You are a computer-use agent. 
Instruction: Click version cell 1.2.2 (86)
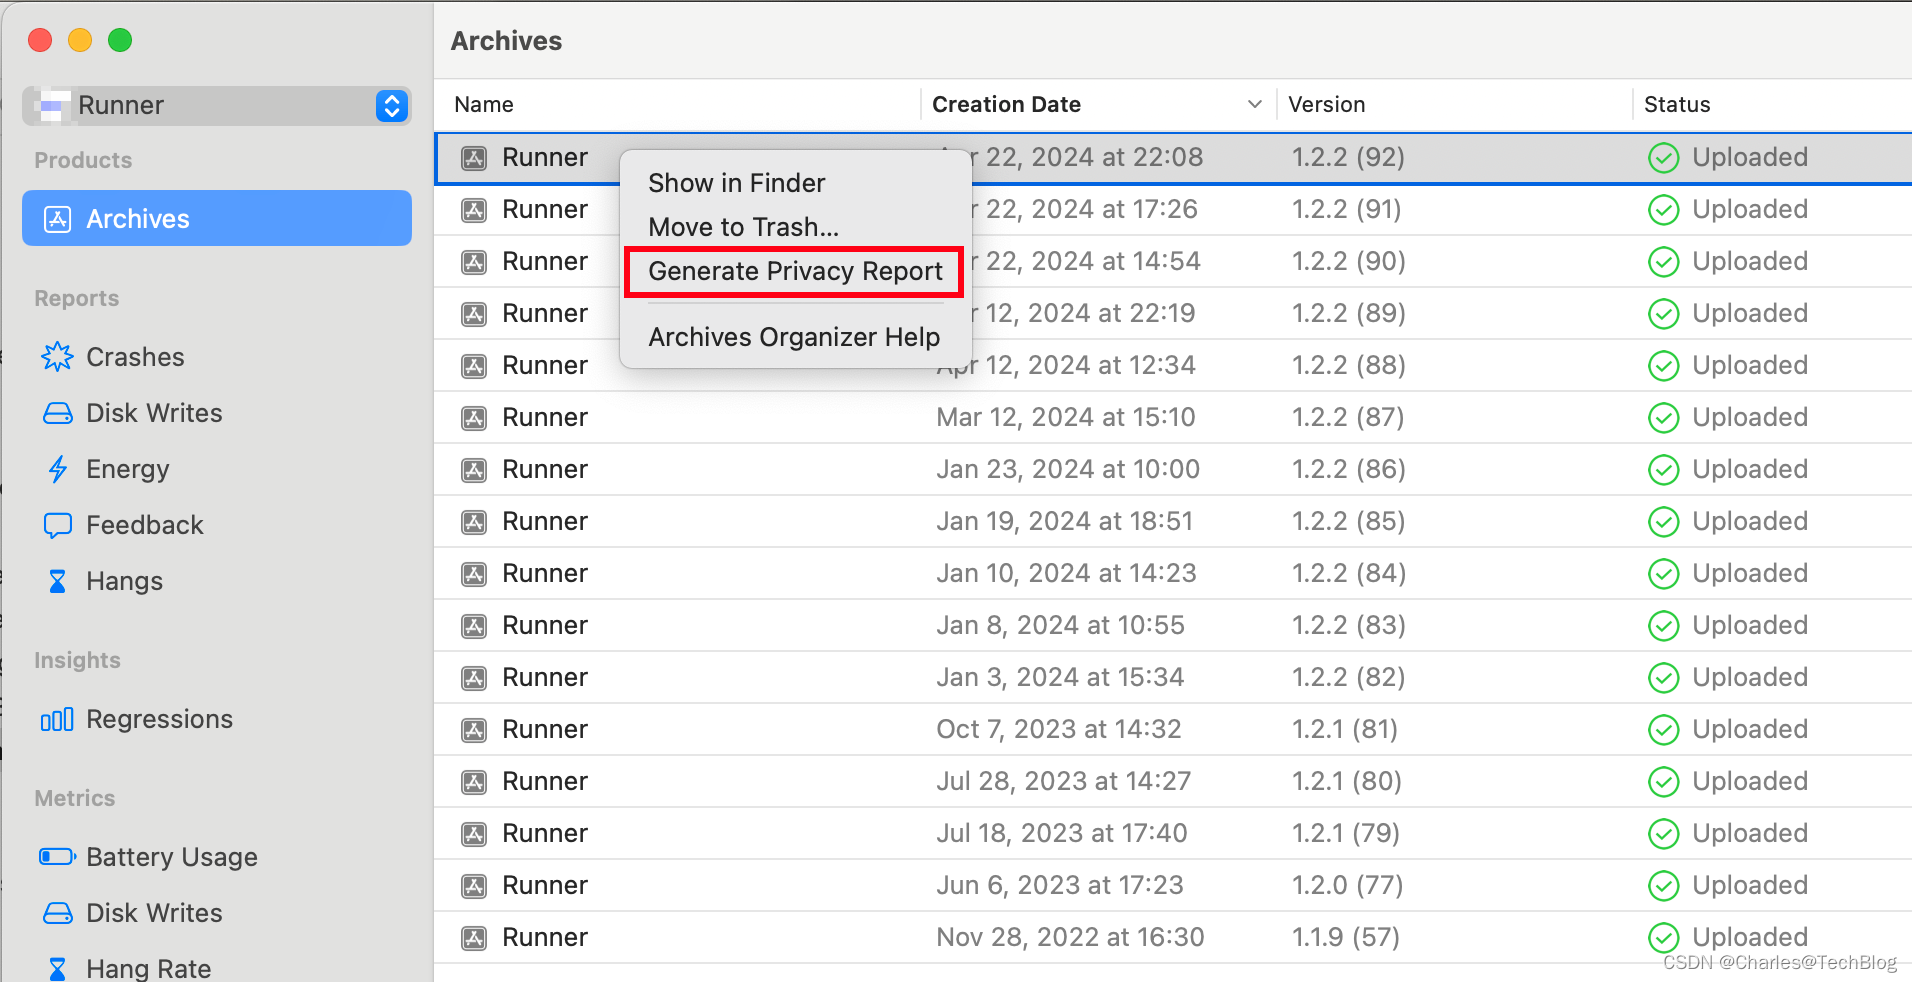pos(1348,469)
